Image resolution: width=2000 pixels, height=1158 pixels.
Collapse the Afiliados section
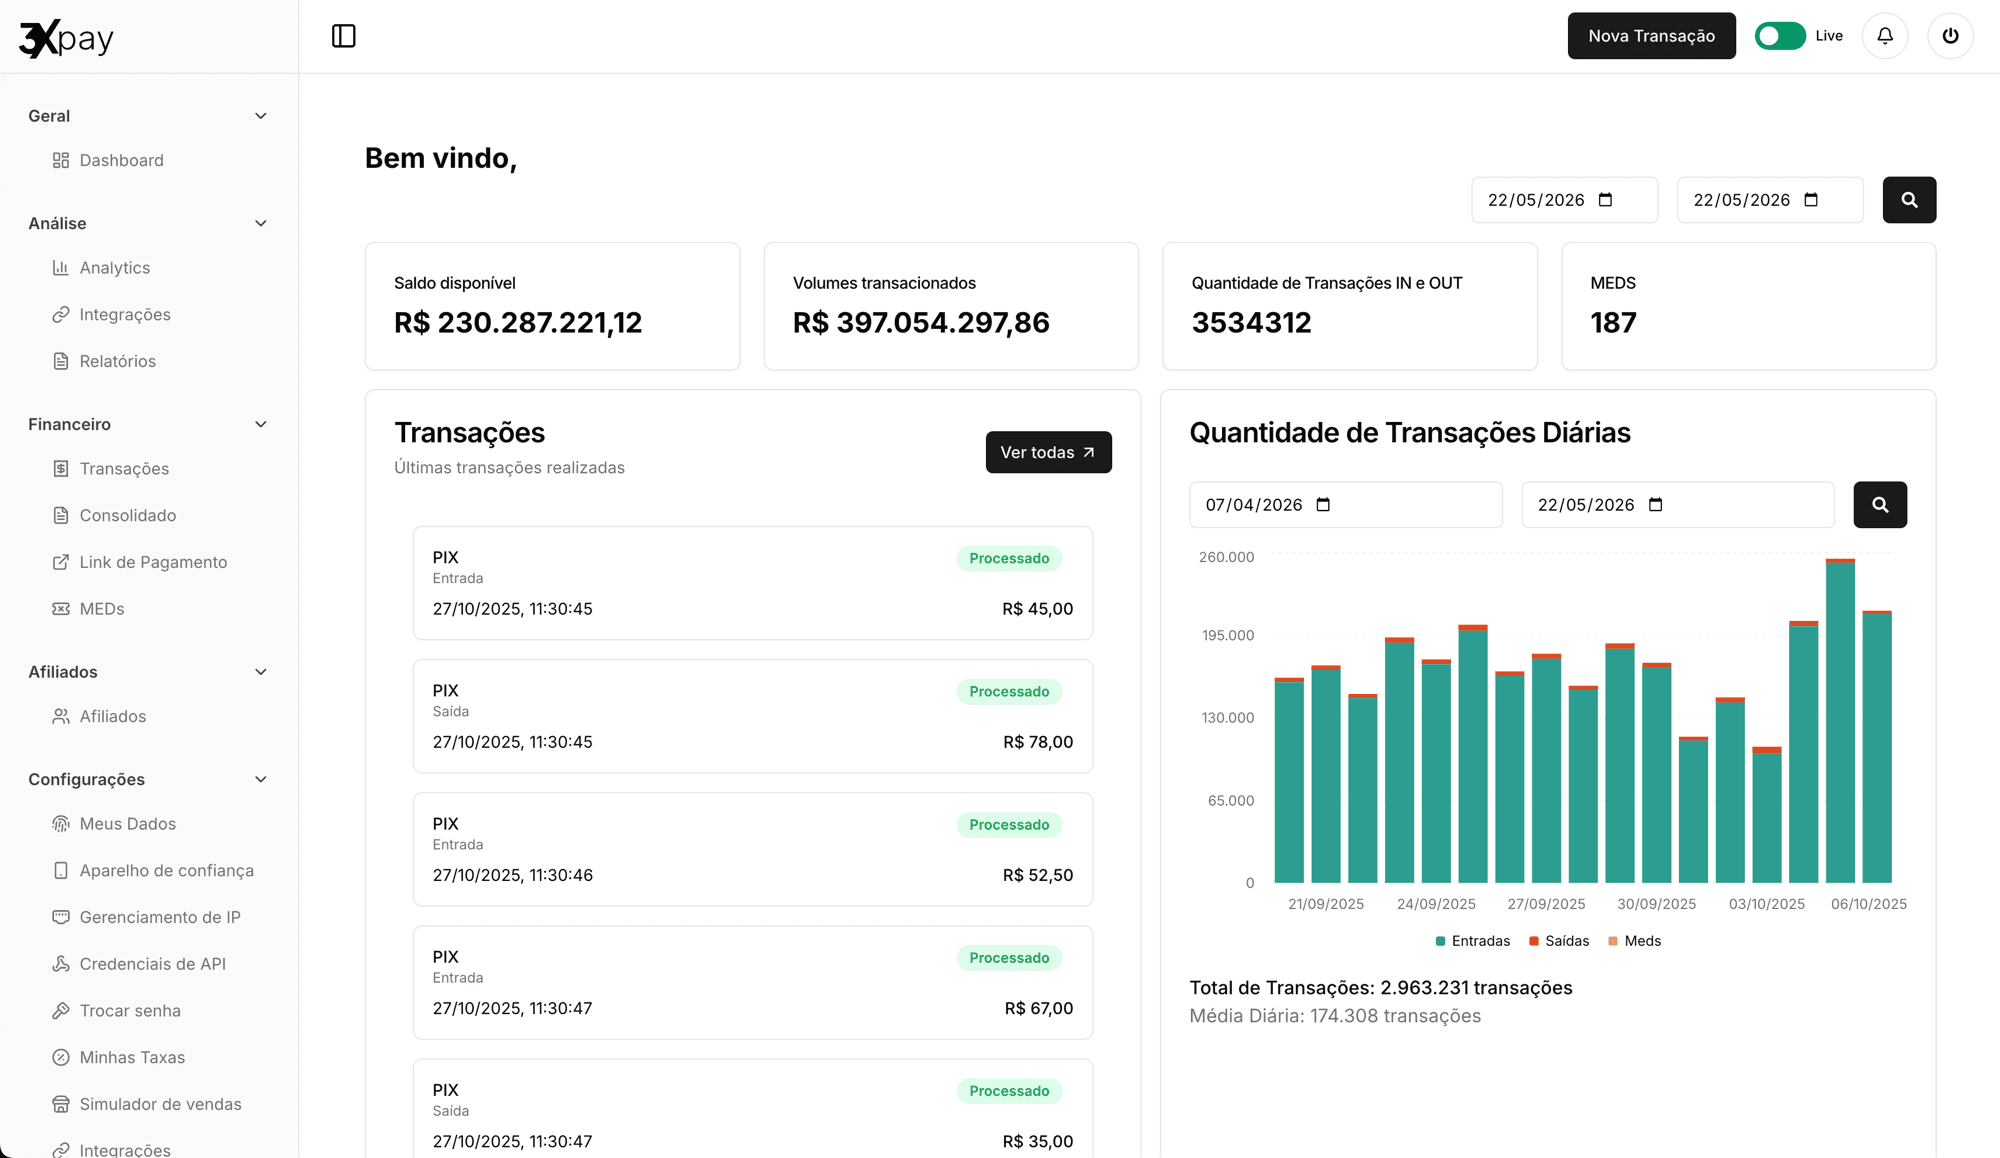261,672
